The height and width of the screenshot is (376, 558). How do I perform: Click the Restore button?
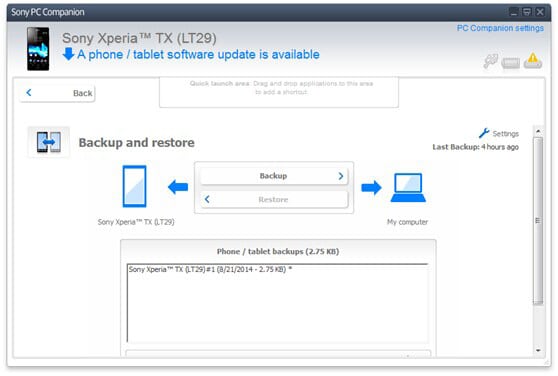click(274, 200)
